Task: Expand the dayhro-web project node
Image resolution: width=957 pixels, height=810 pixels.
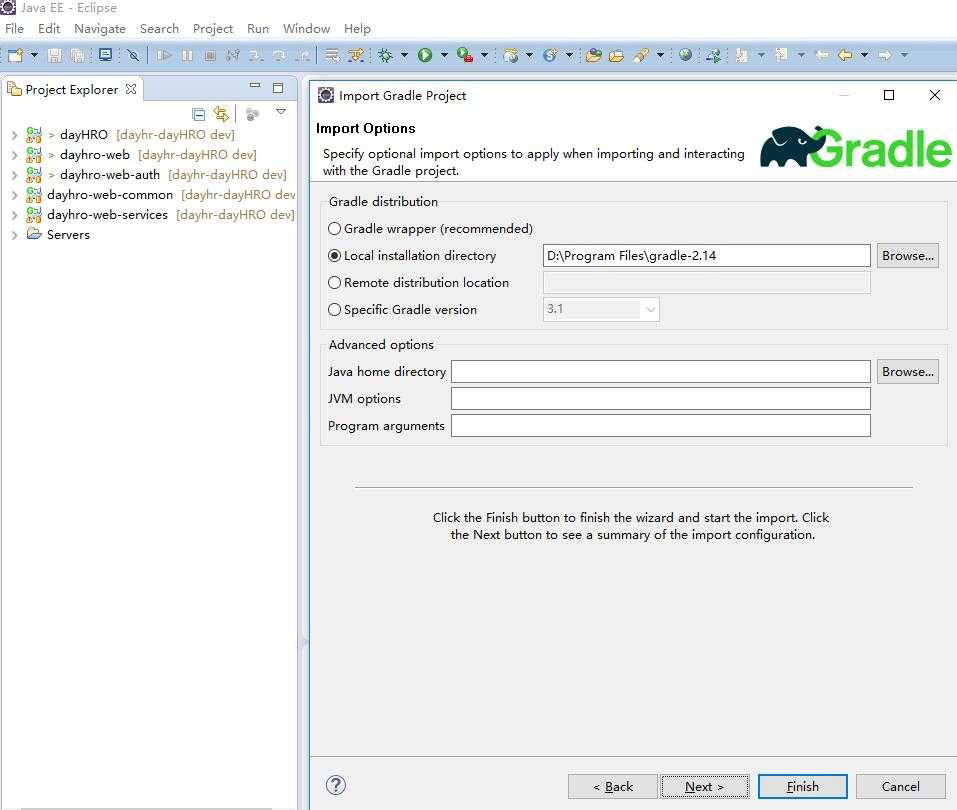Action: [x=15, y=155]
